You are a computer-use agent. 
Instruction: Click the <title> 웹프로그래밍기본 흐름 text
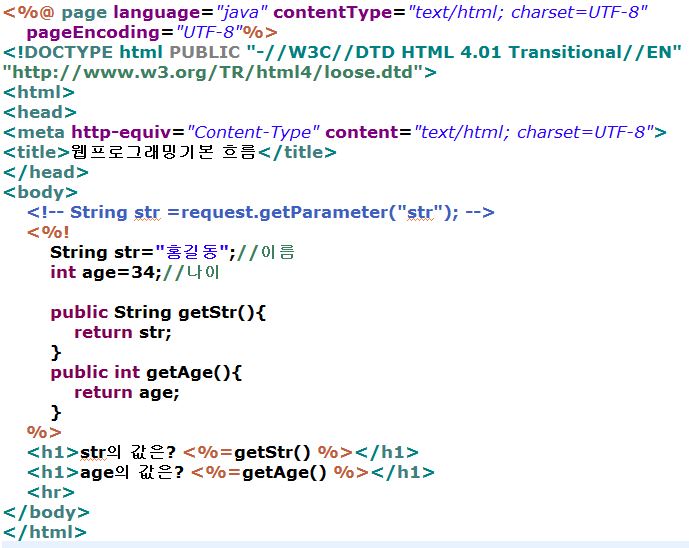pyautogui.click(x=163, y=152)
